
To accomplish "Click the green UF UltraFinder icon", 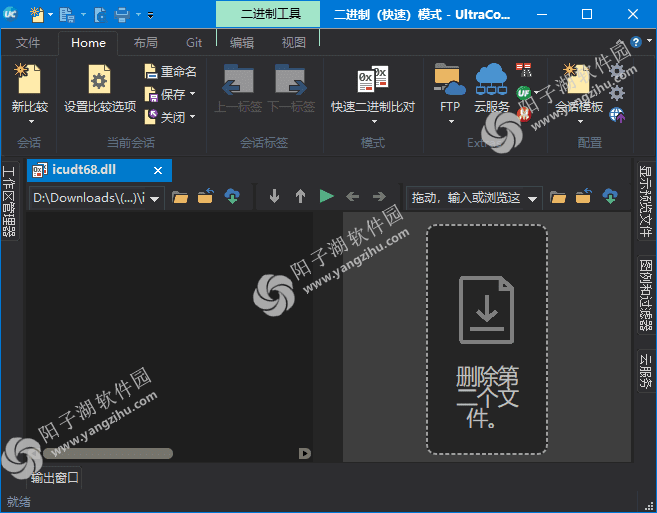I will pyautogui.click(x=523, y=92).
